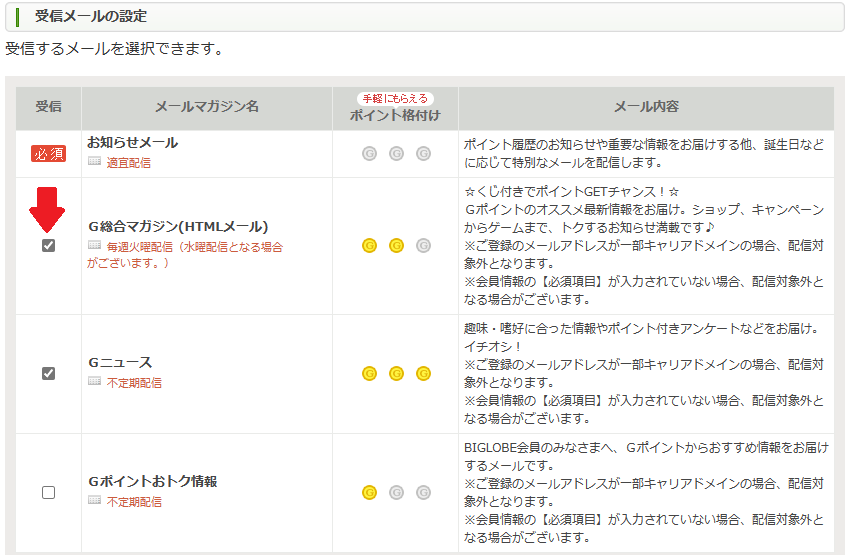Click the 必須 badge for お知らせメール
Image resolution: width=853 pixels, height=555 pixels.
coord(48,154)
